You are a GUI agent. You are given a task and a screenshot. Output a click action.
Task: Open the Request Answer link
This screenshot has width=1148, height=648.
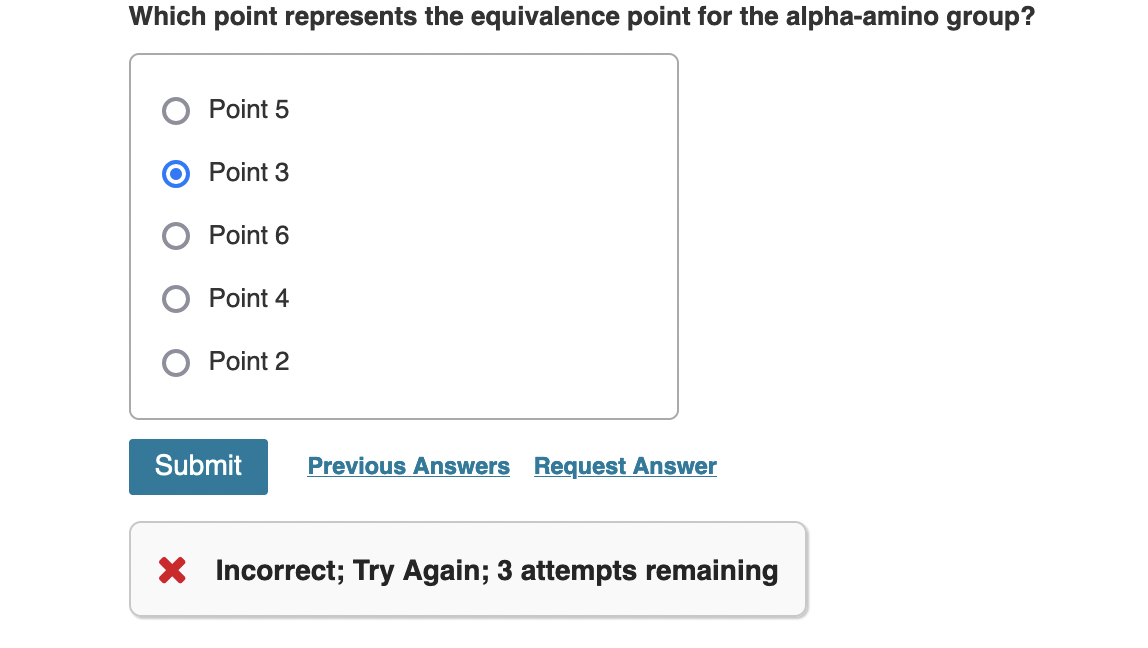[x=625, y=466]
